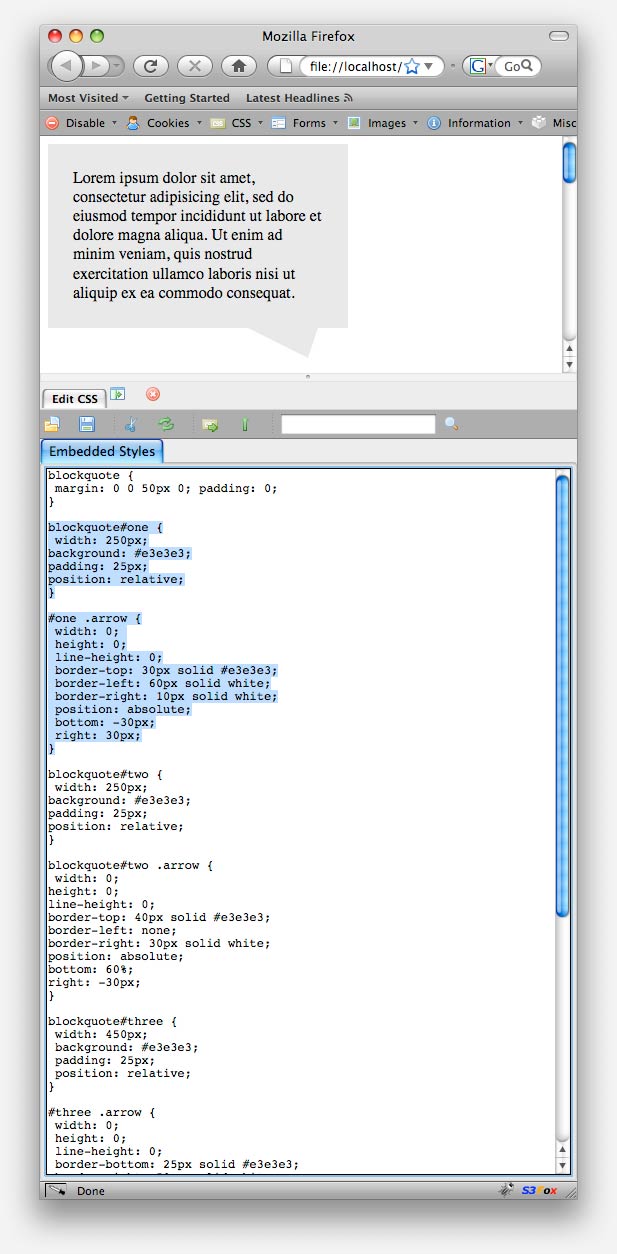Click the Stop loading X button
Screen dimensions: 617x1254
point(195,66)
